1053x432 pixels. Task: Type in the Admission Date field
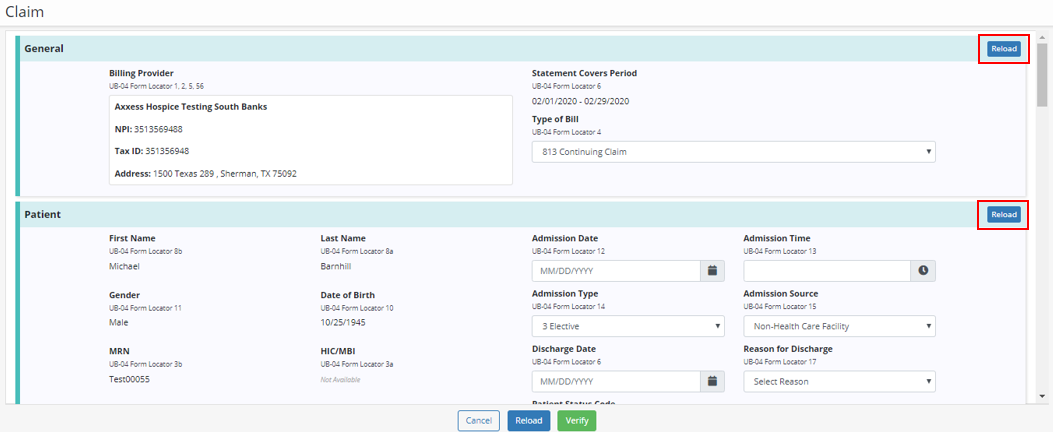(x=615, y=271)
